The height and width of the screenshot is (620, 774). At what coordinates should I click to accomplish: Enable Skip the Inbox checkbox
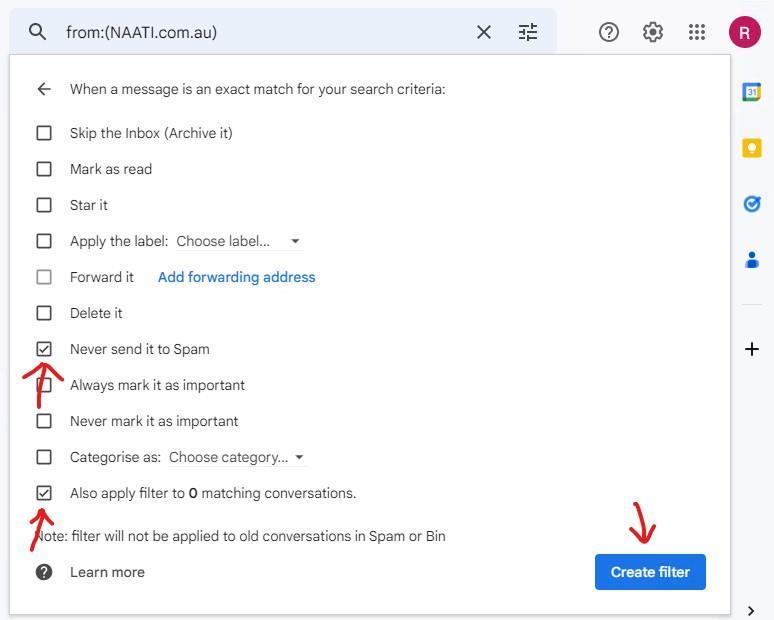(x=44, y=133)
